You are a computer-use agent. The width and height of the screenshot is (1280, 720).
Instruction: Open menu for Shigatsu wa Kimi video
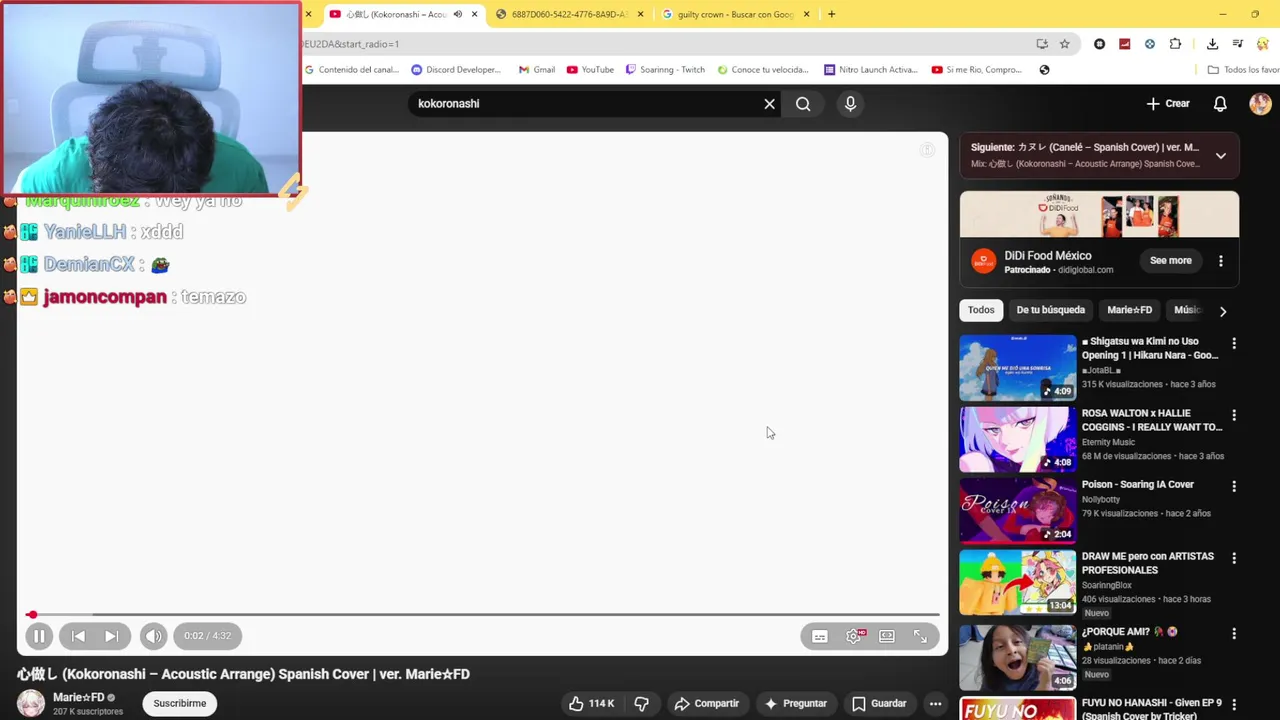pyautogui.click(x=1234, y=343)
